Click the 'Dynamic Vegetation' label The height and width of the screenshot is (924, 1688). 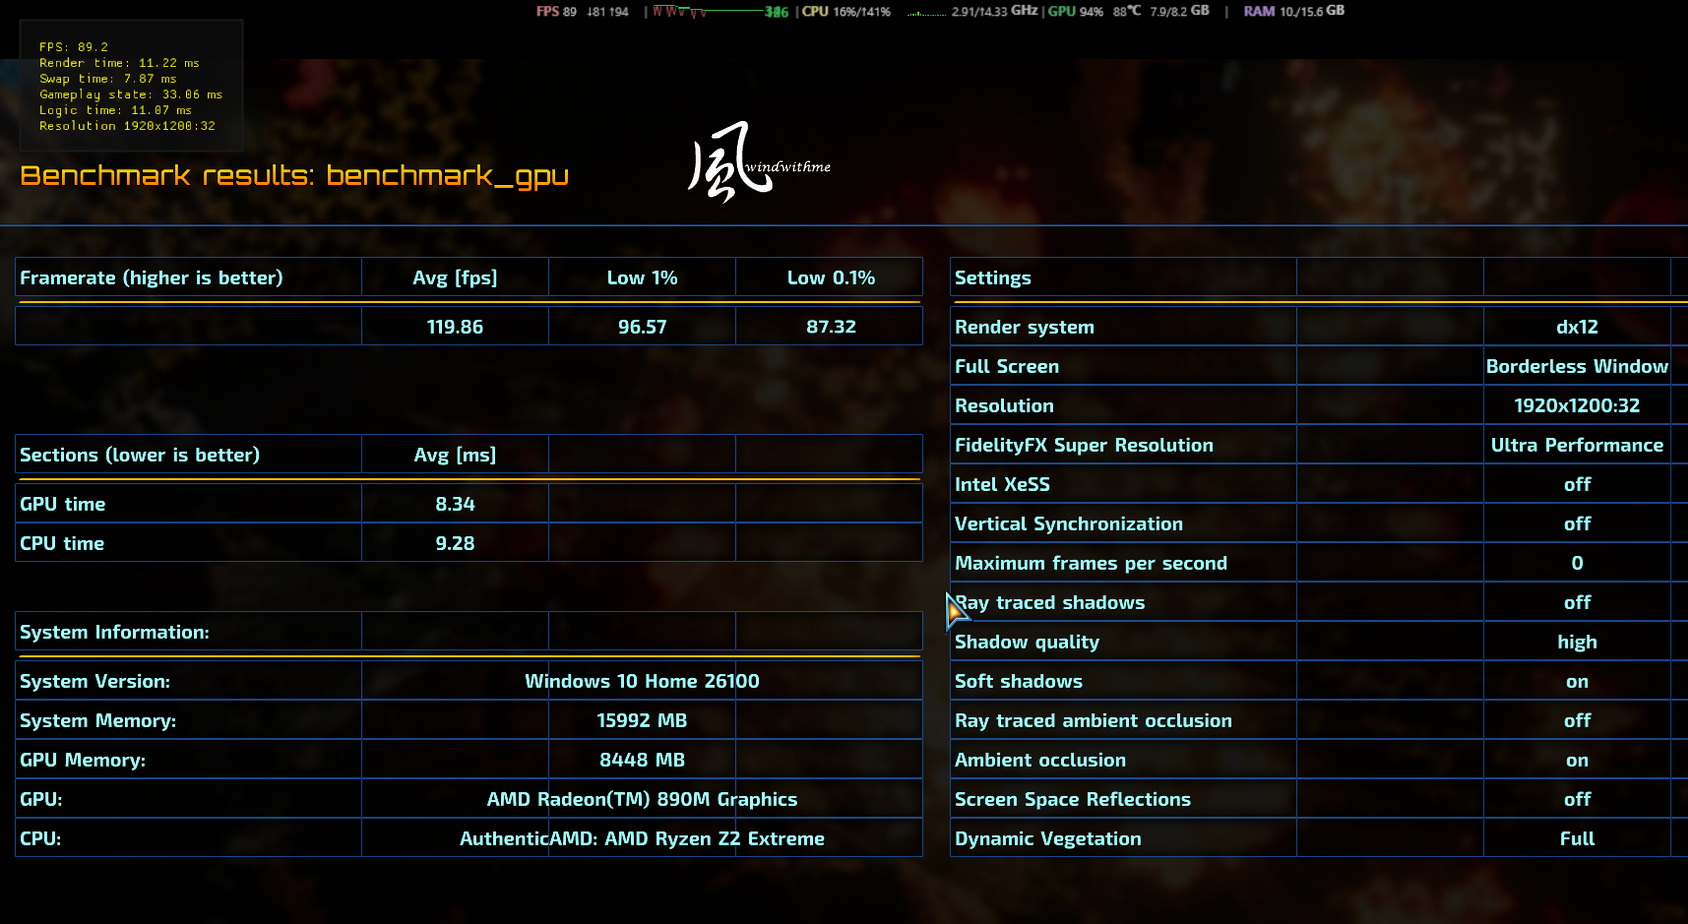point(1048,839)
